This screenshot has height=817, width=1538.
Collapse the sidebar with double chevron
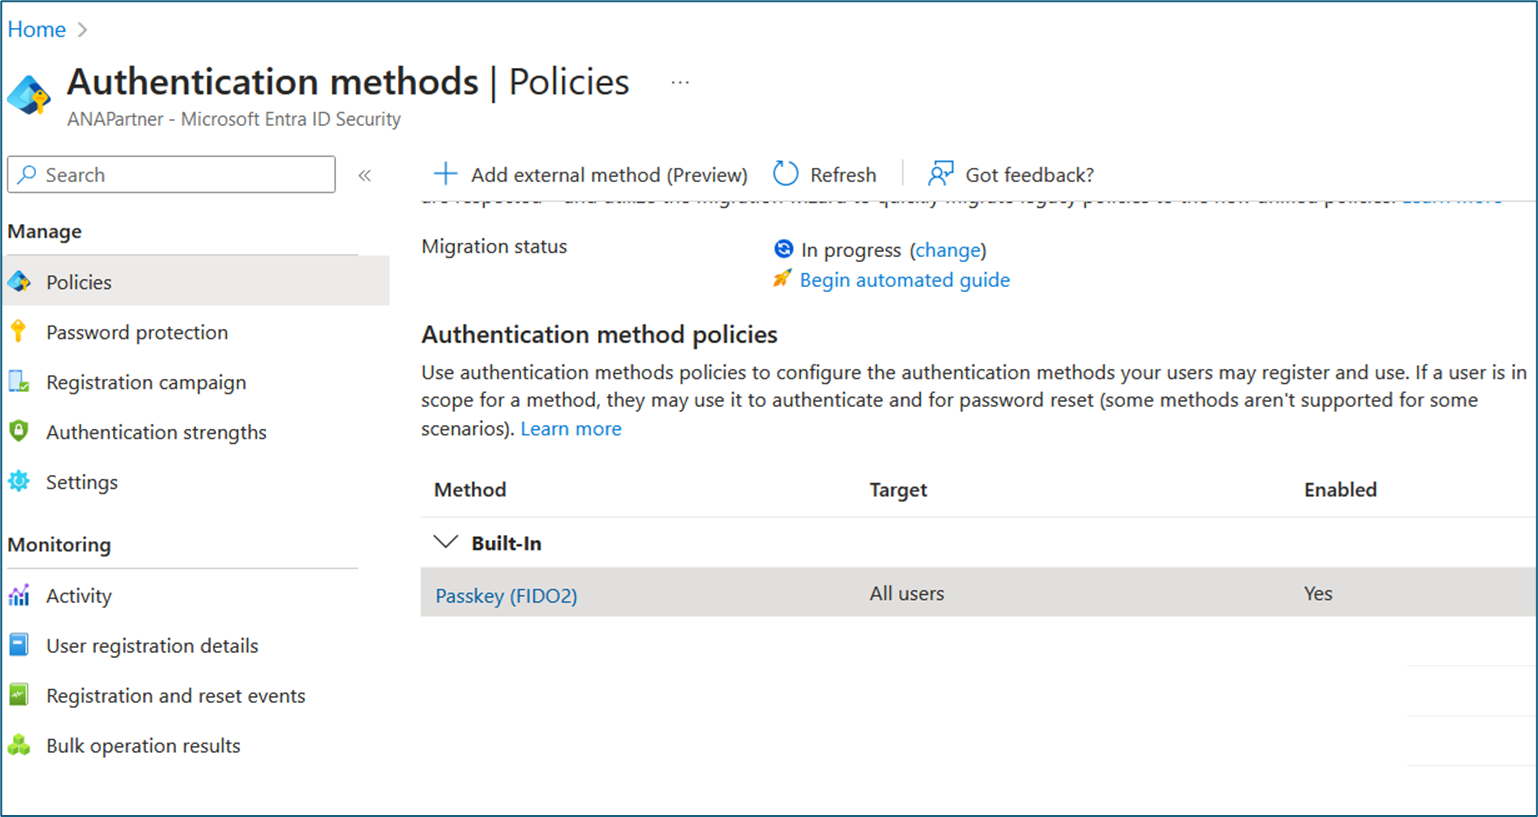pyautogui.click(x=365, y=175)
